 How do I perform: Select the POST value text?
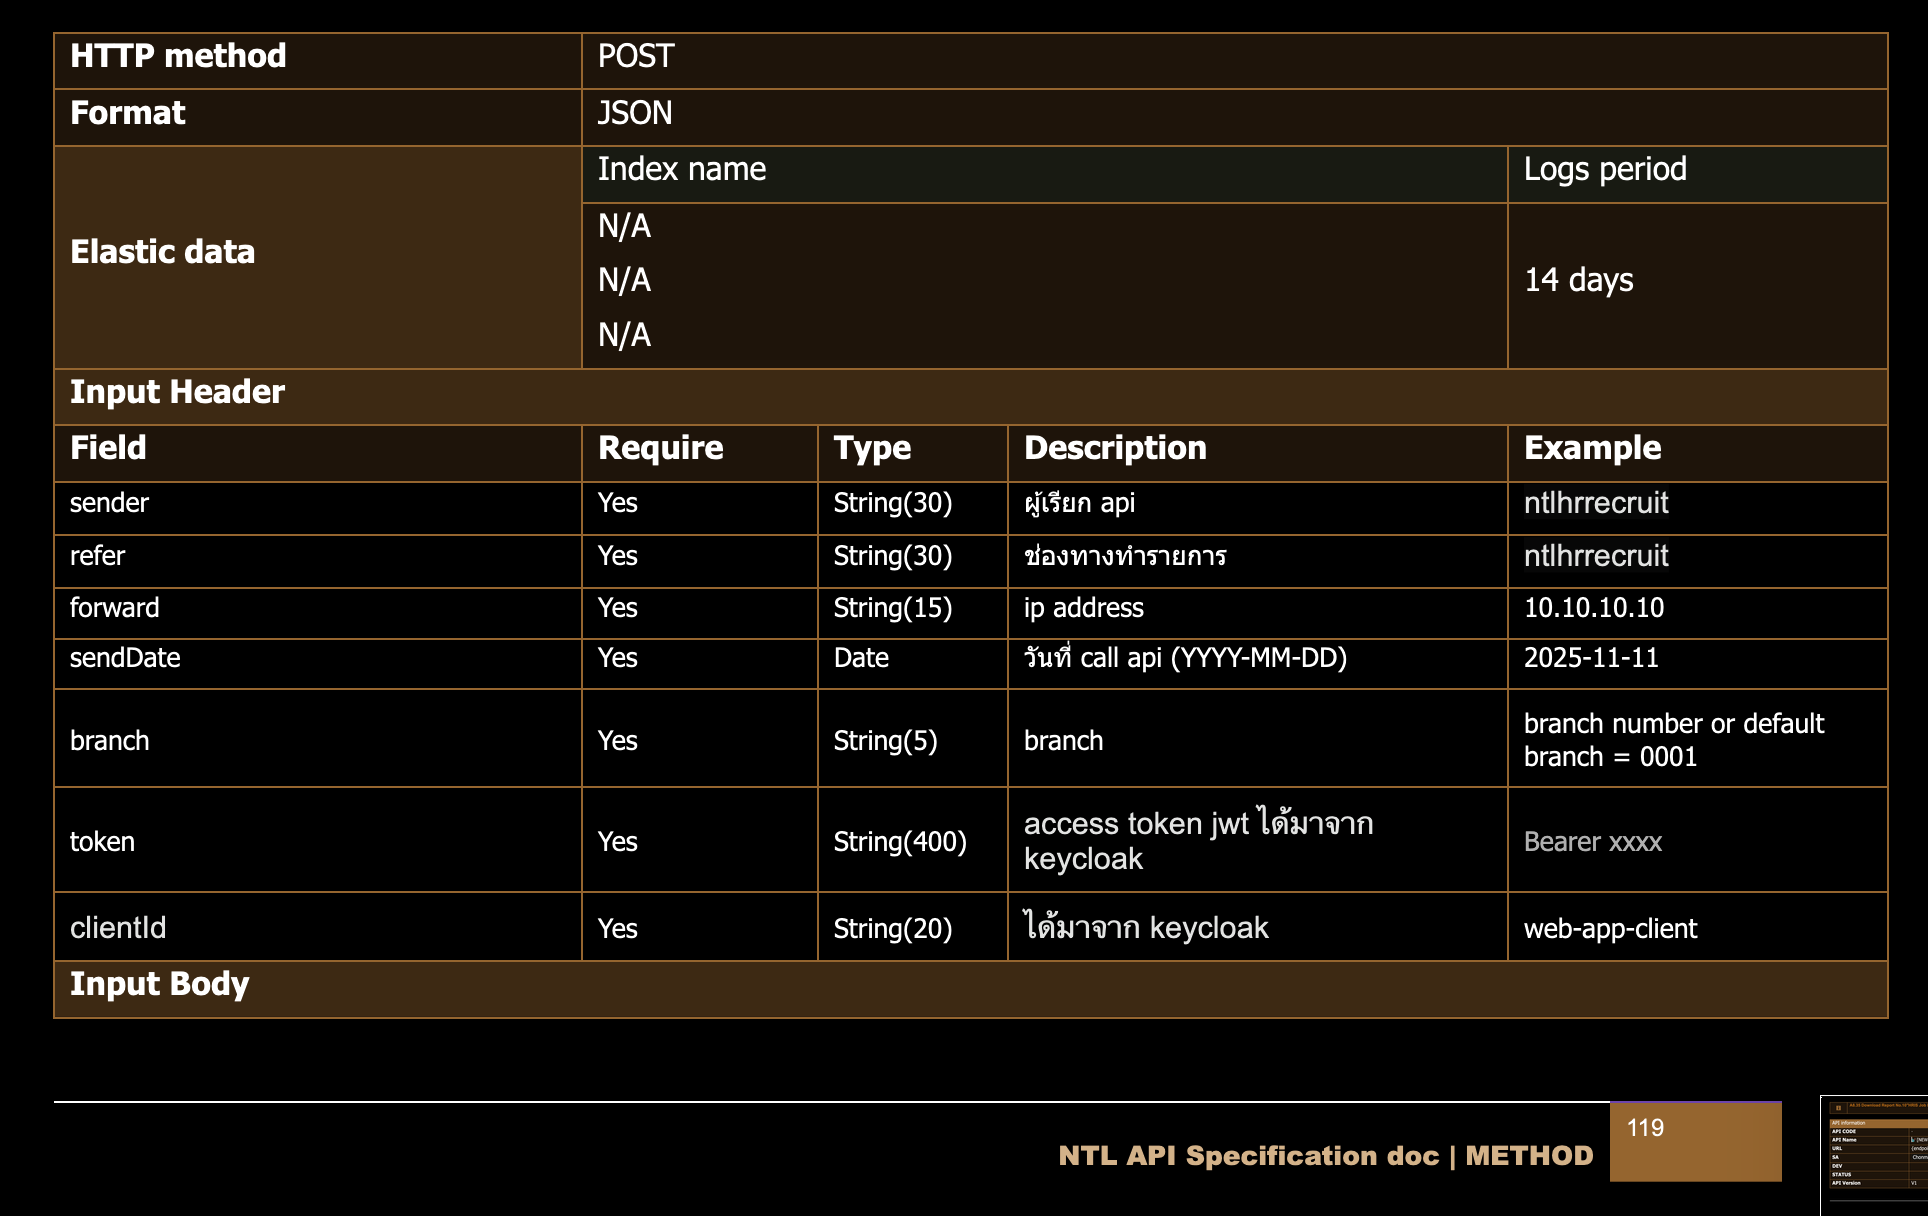point(636,56)
